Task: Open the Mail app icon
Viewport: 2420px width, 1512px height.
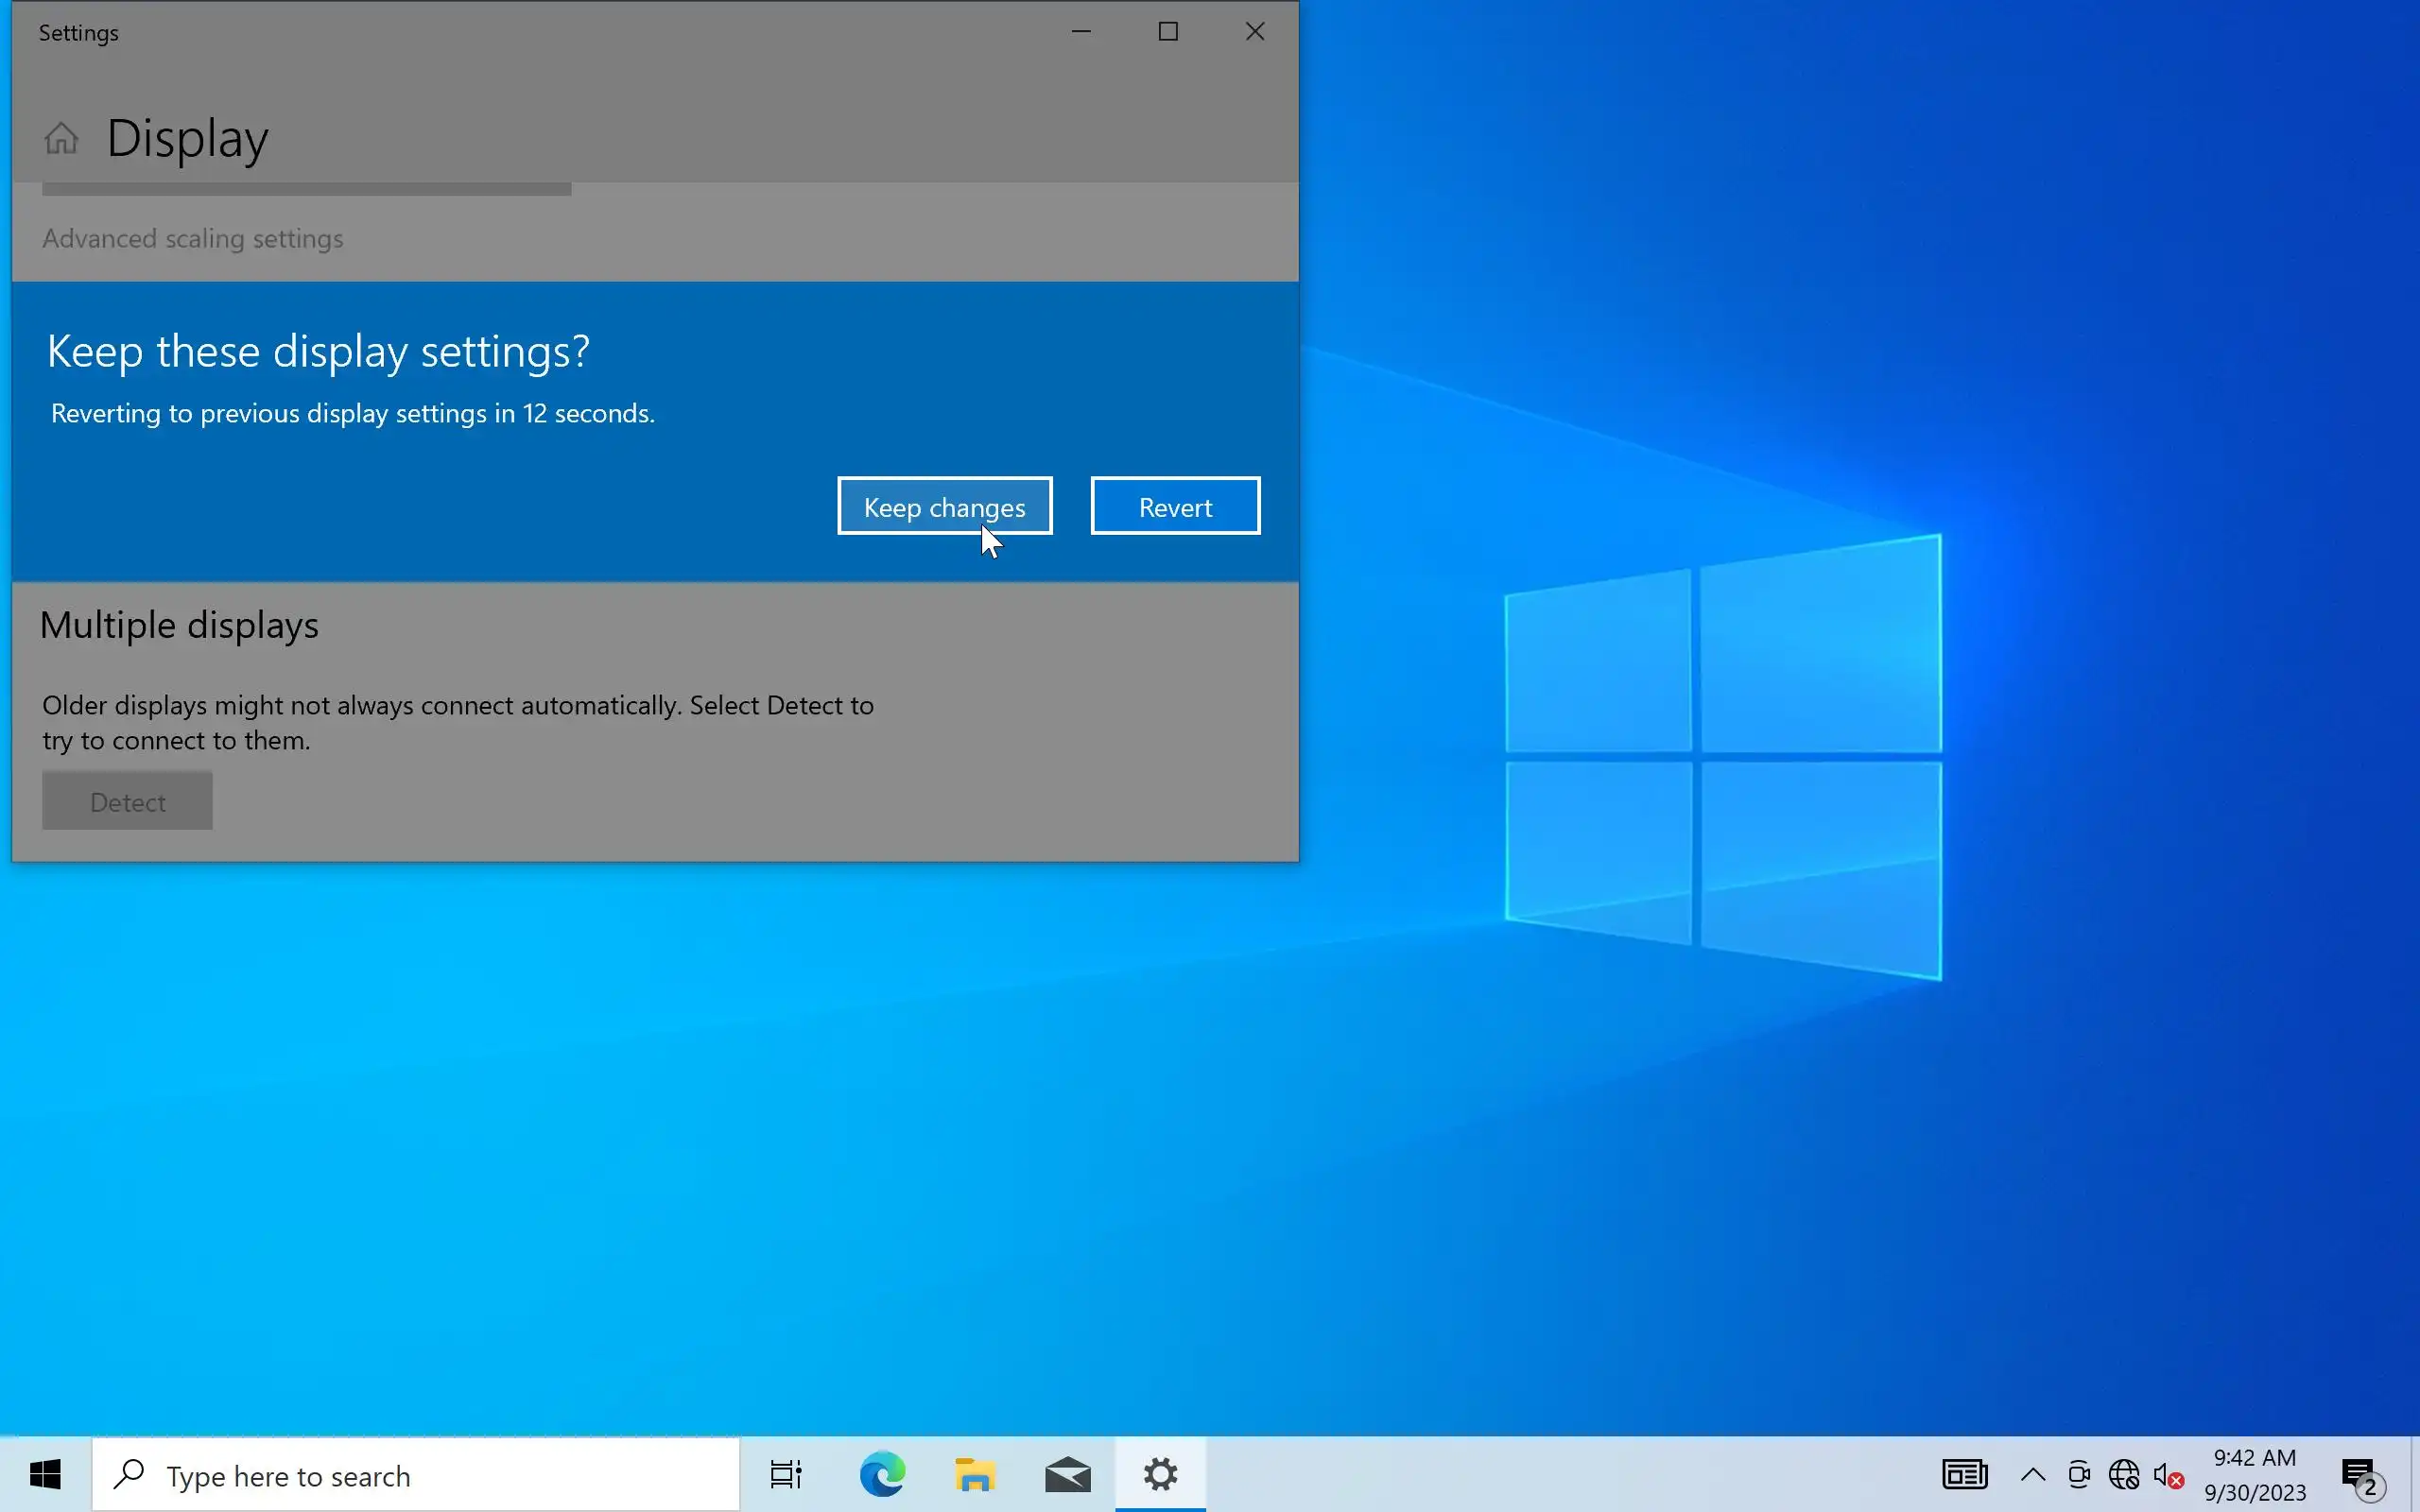Action: click(1067, 1475)
